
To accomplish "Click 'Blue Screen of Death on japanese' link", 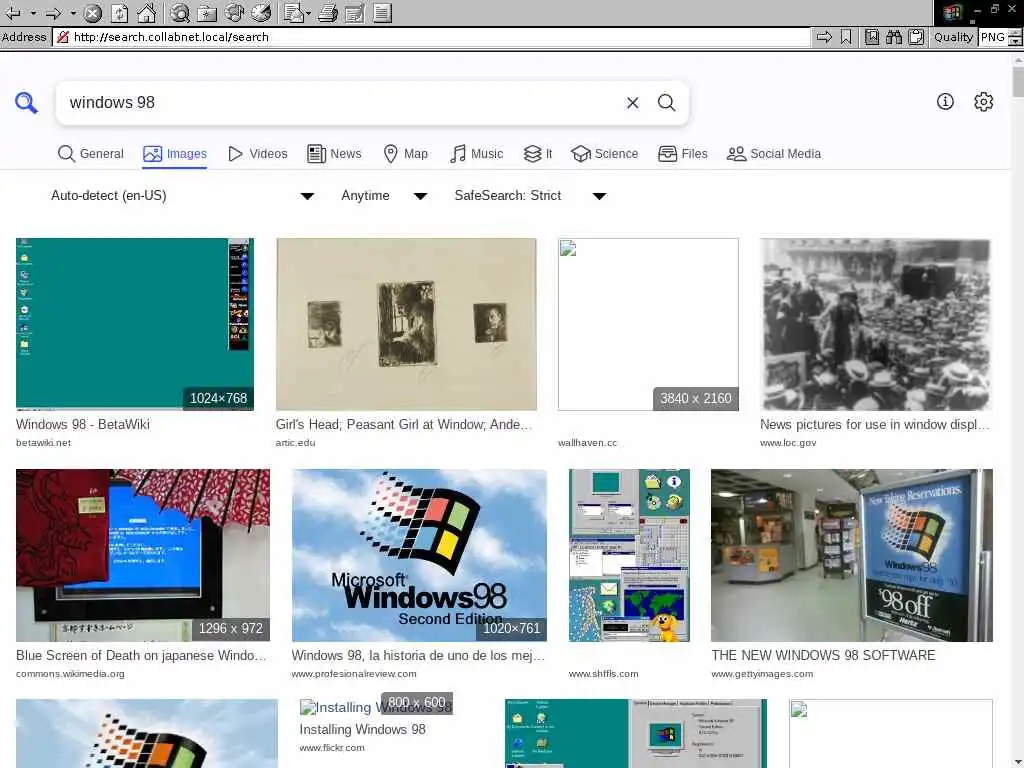I will (x=141, y=655).
